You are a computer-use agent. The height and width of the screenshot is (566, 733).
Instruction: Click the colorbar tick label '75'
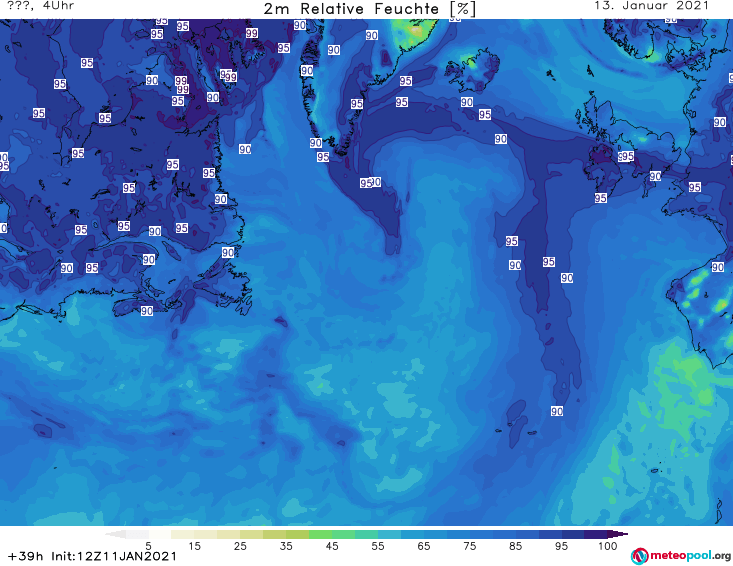coord(469,546)
